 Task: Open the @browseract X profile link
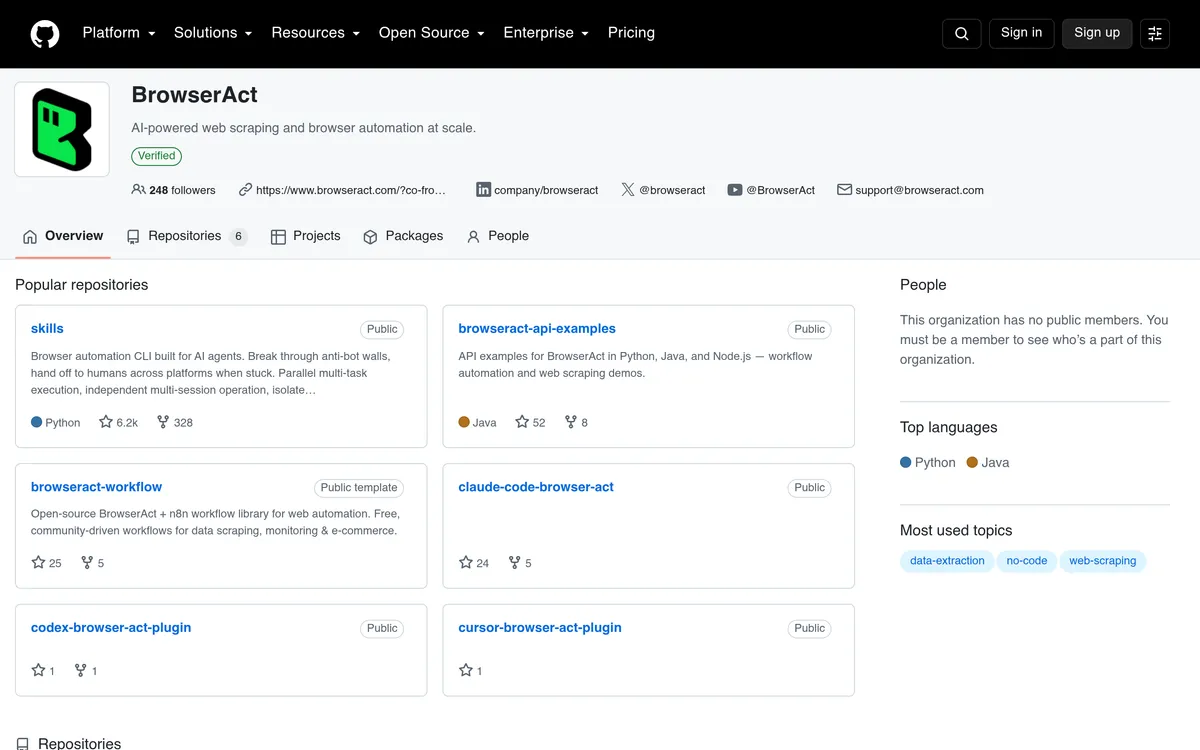click(x=672, y=190)
